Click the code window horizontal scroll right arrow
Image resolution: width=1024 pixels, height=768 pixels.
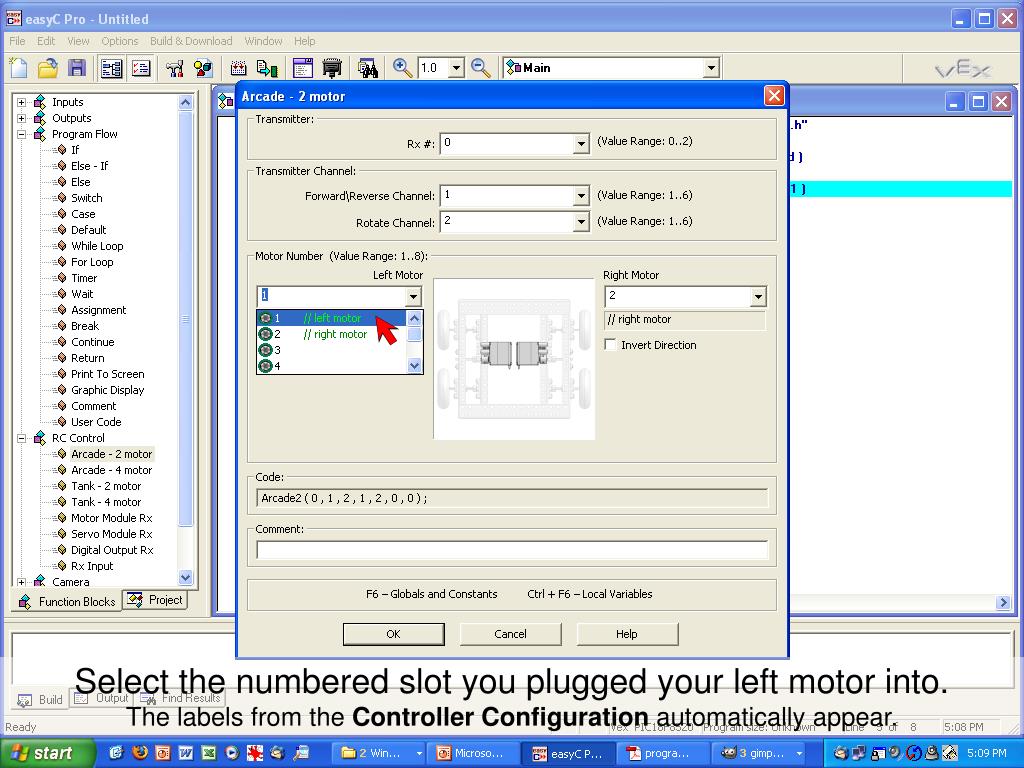click(x=1004, y=602)
